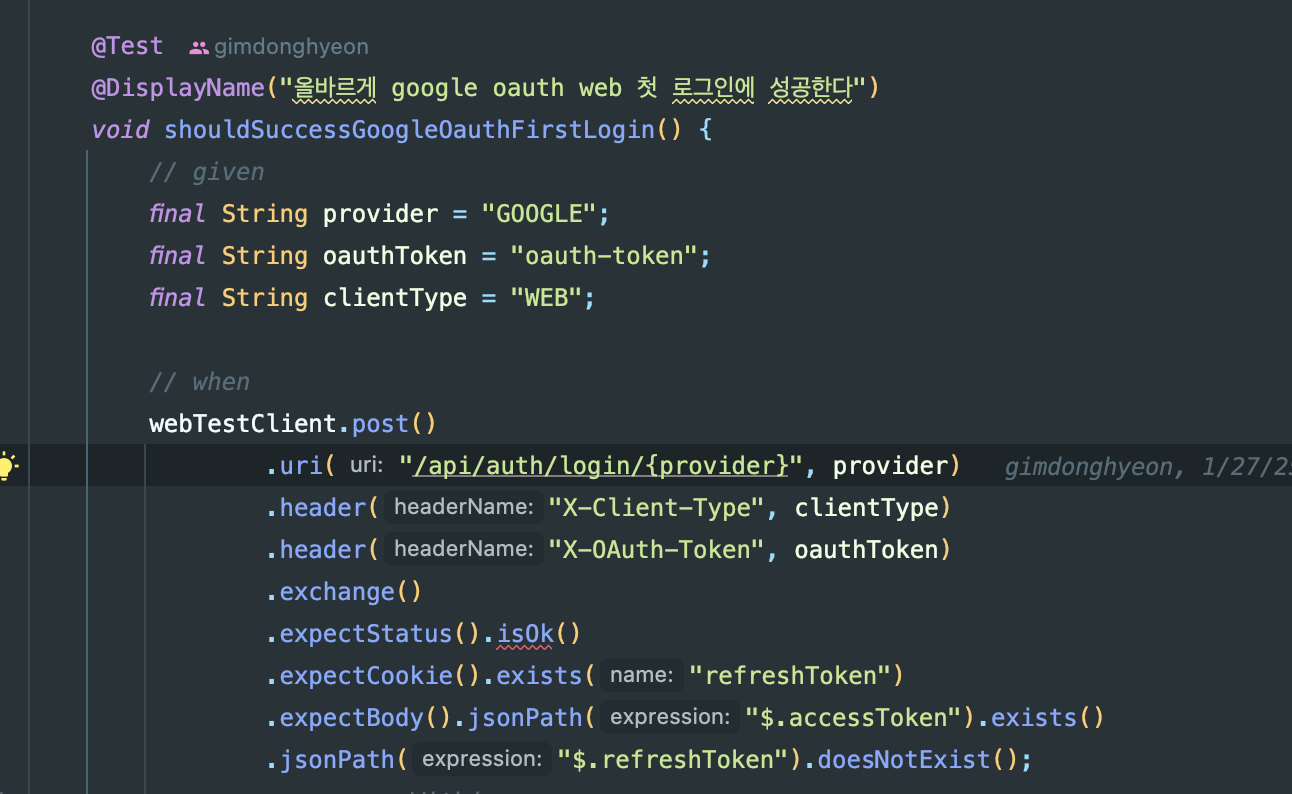
Task: Click variable name clientType in declaration
Action: point(394,298)
